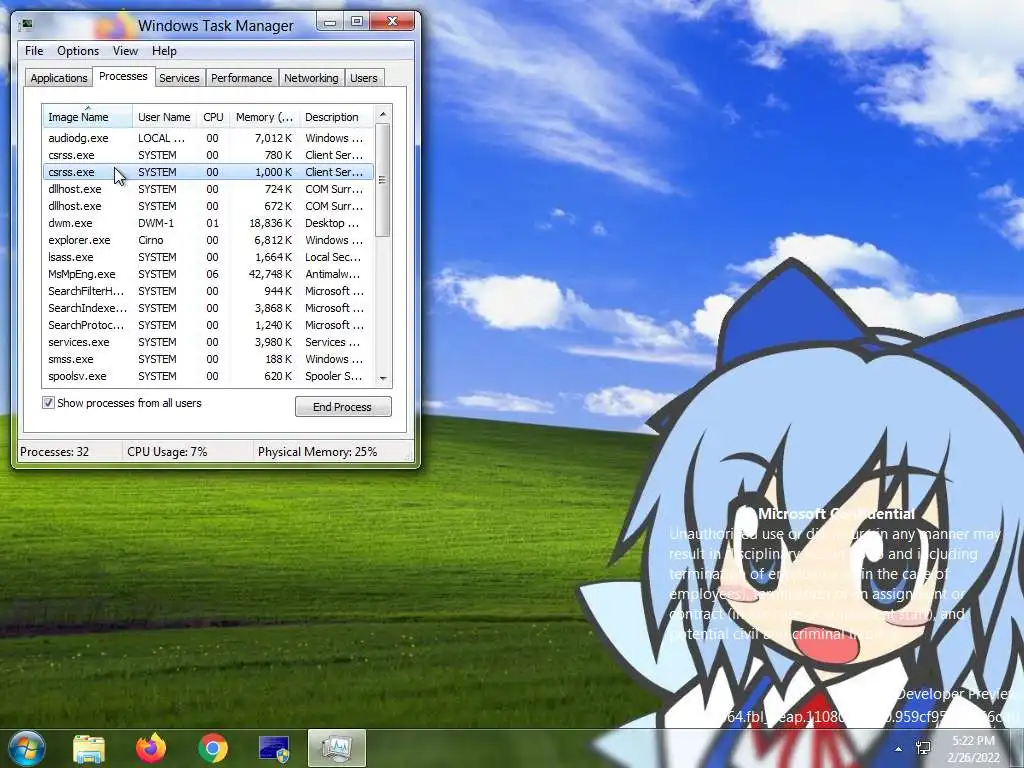
Task: Select the explorer.exe process
Action: [x=208, y=240]
